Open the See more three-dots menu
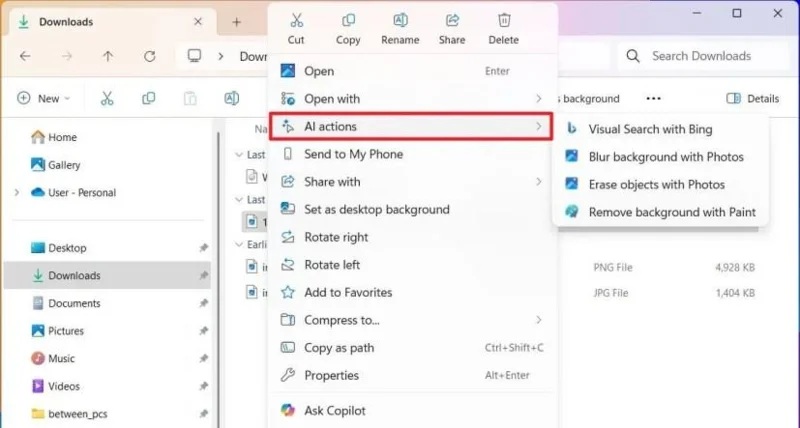The width and height of the screenshot is (800, 428). click(x=654, y=98)
